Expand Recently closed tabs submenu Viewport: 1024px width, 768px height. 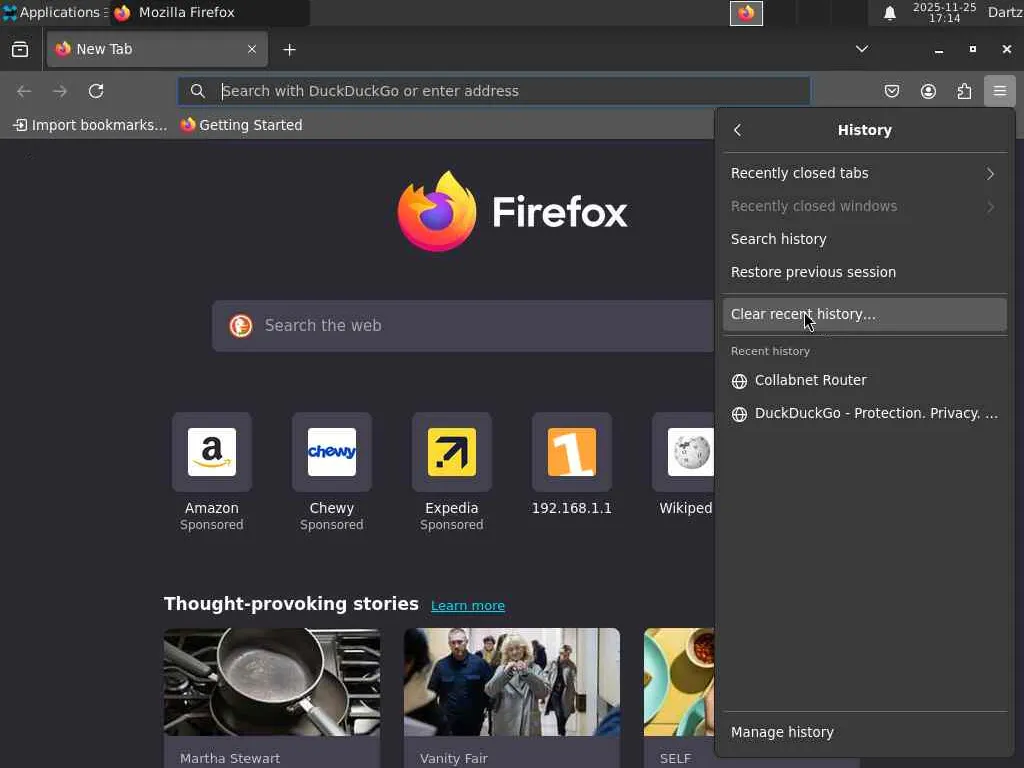tap(865, 173)
